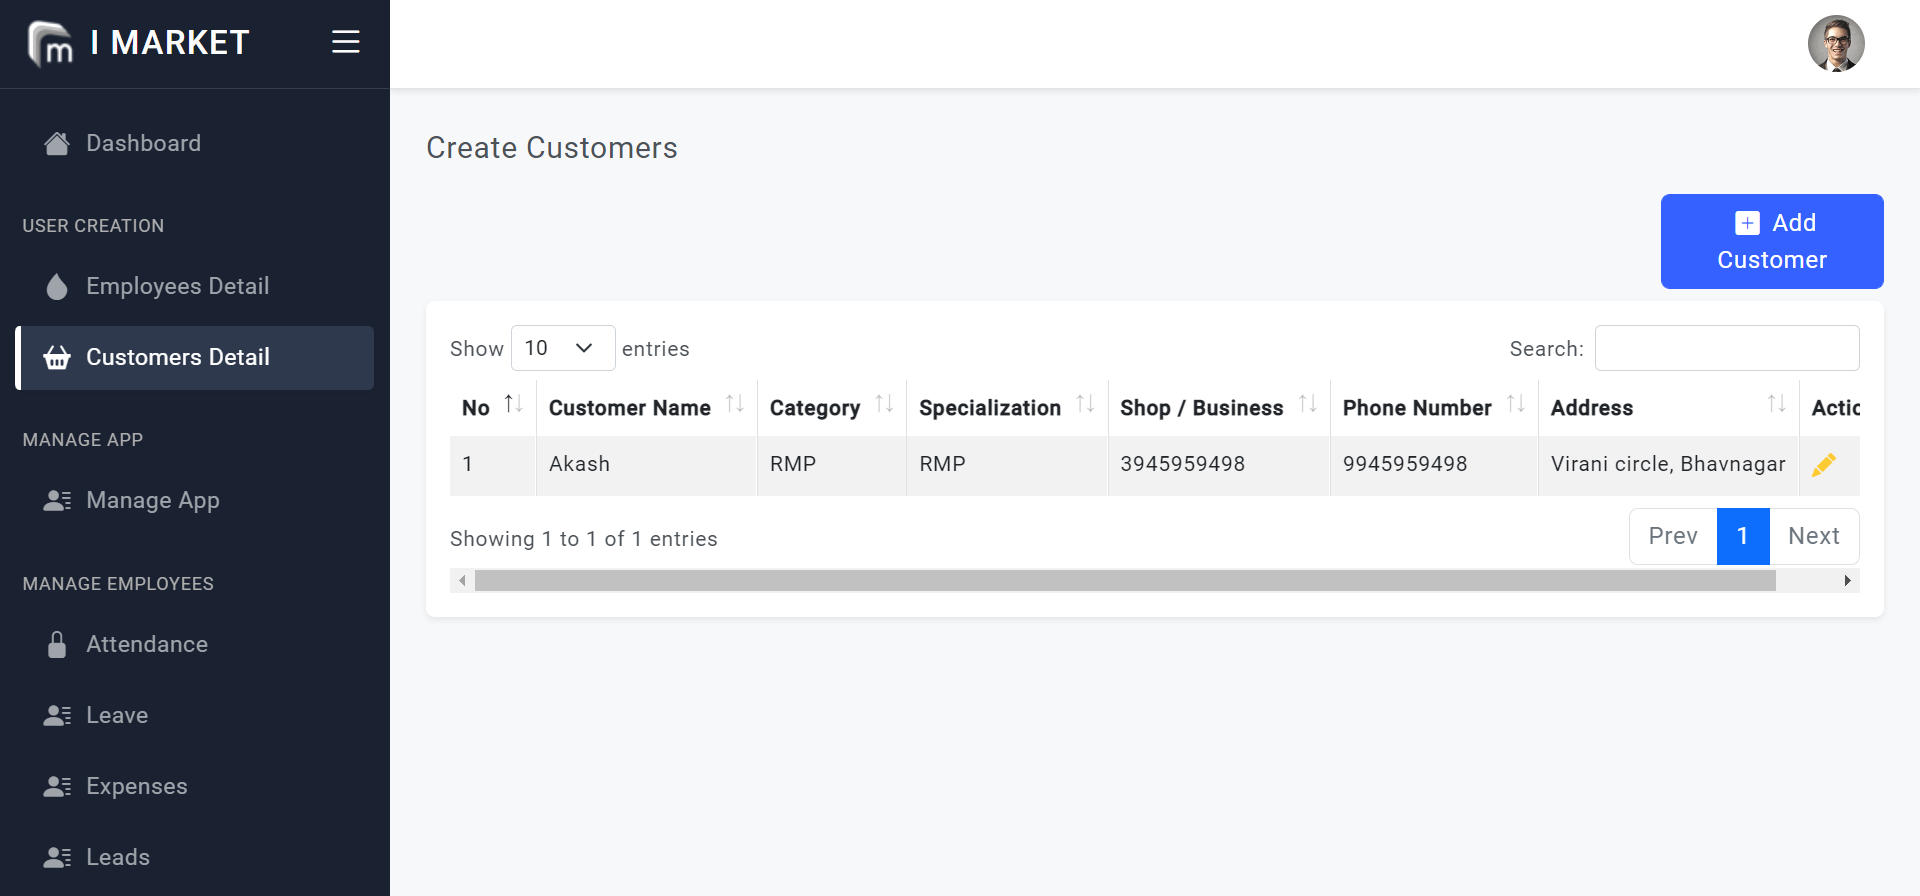Click the Attendance lock icon

[x=57, y=645]
